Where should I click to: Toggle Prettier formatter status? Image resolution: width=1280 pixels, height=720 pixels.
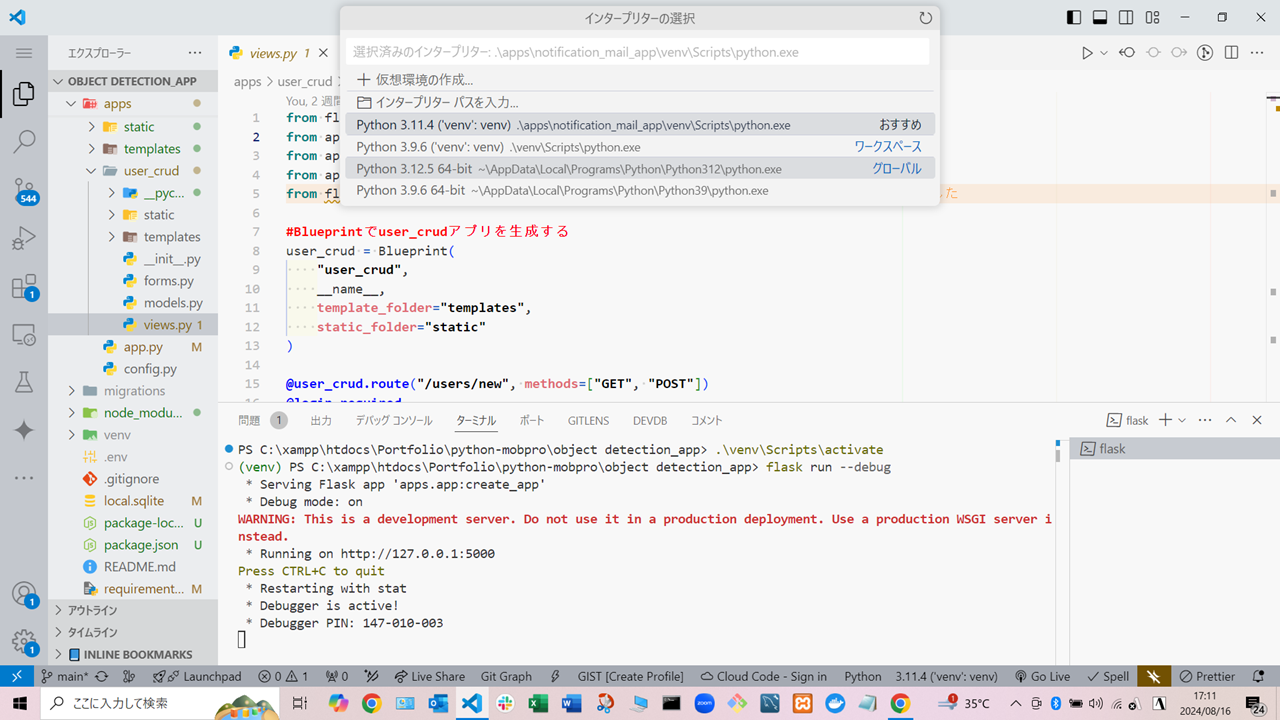coord(1206,676)
